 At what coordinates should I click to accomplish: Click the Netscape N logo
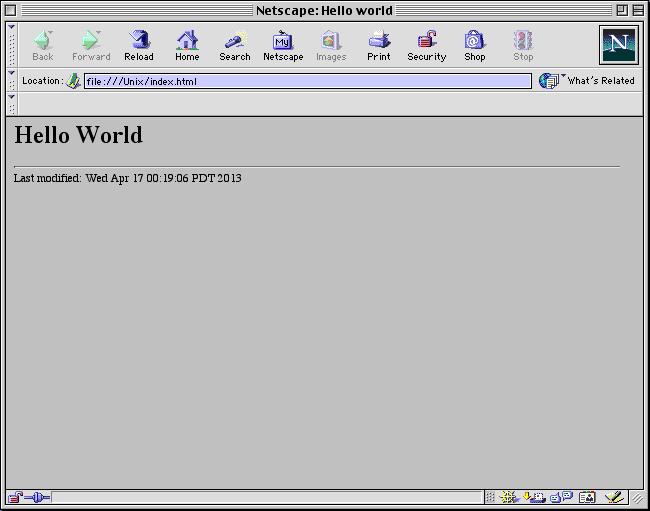pyautogui.click(x=619, y=45)
